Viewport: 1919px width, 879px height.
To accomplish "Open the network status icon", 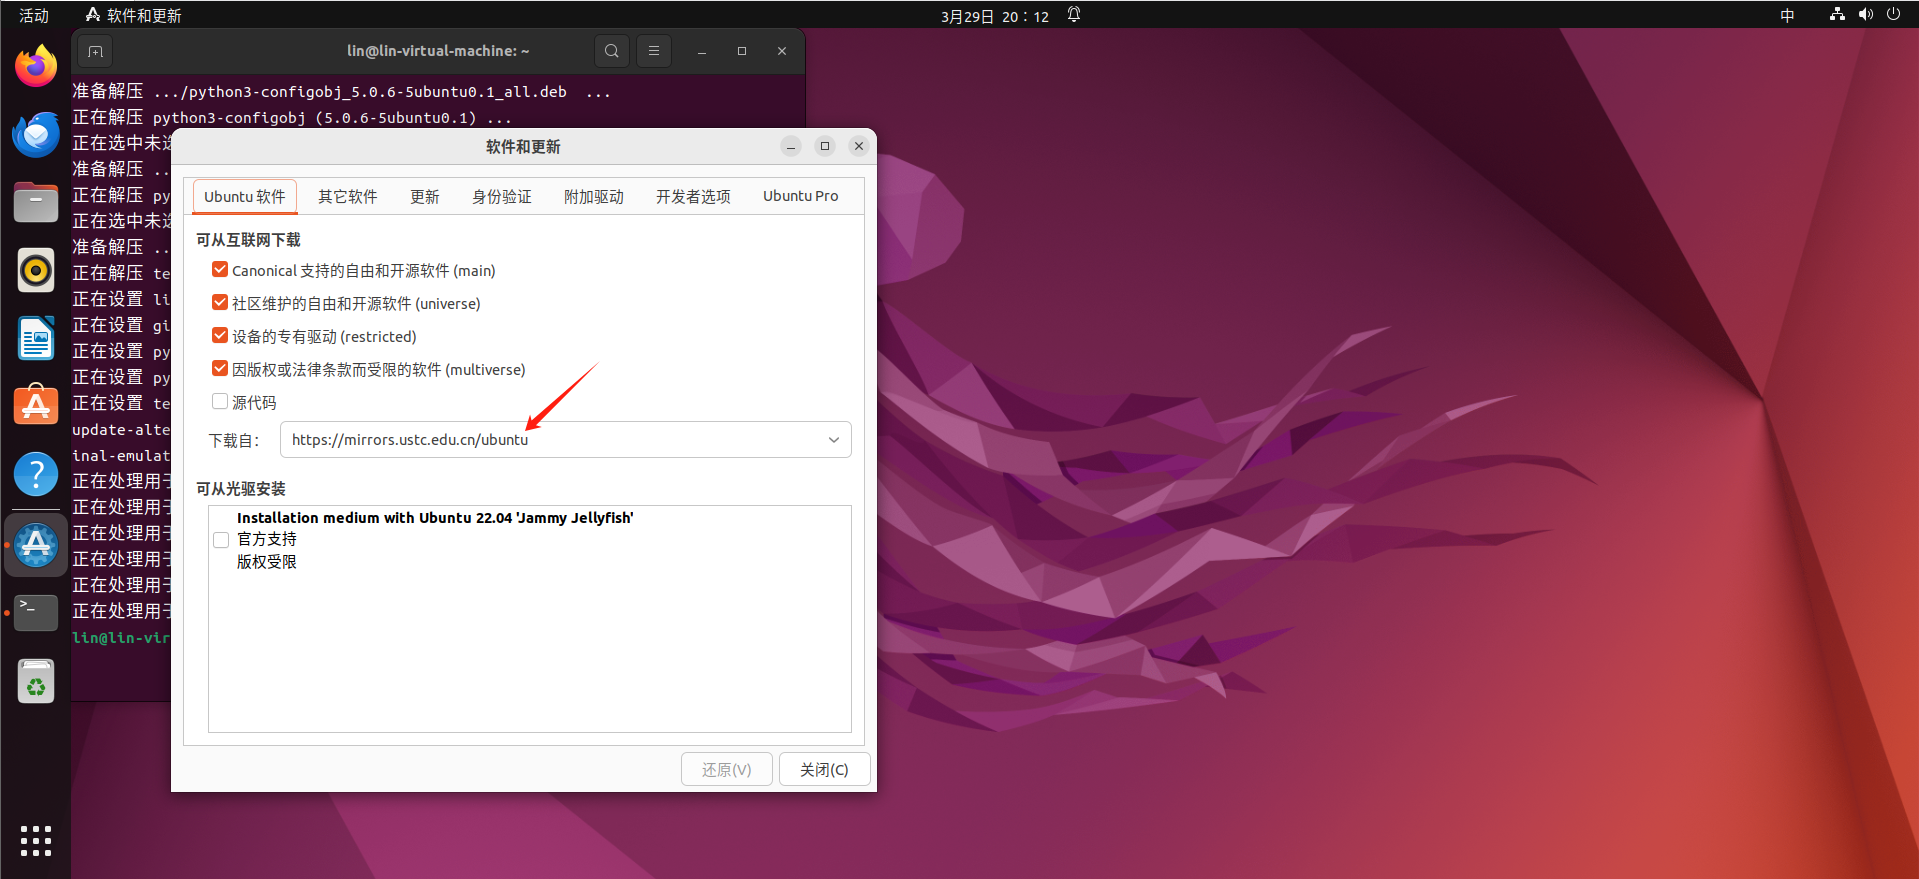I will click(1837, 15).
